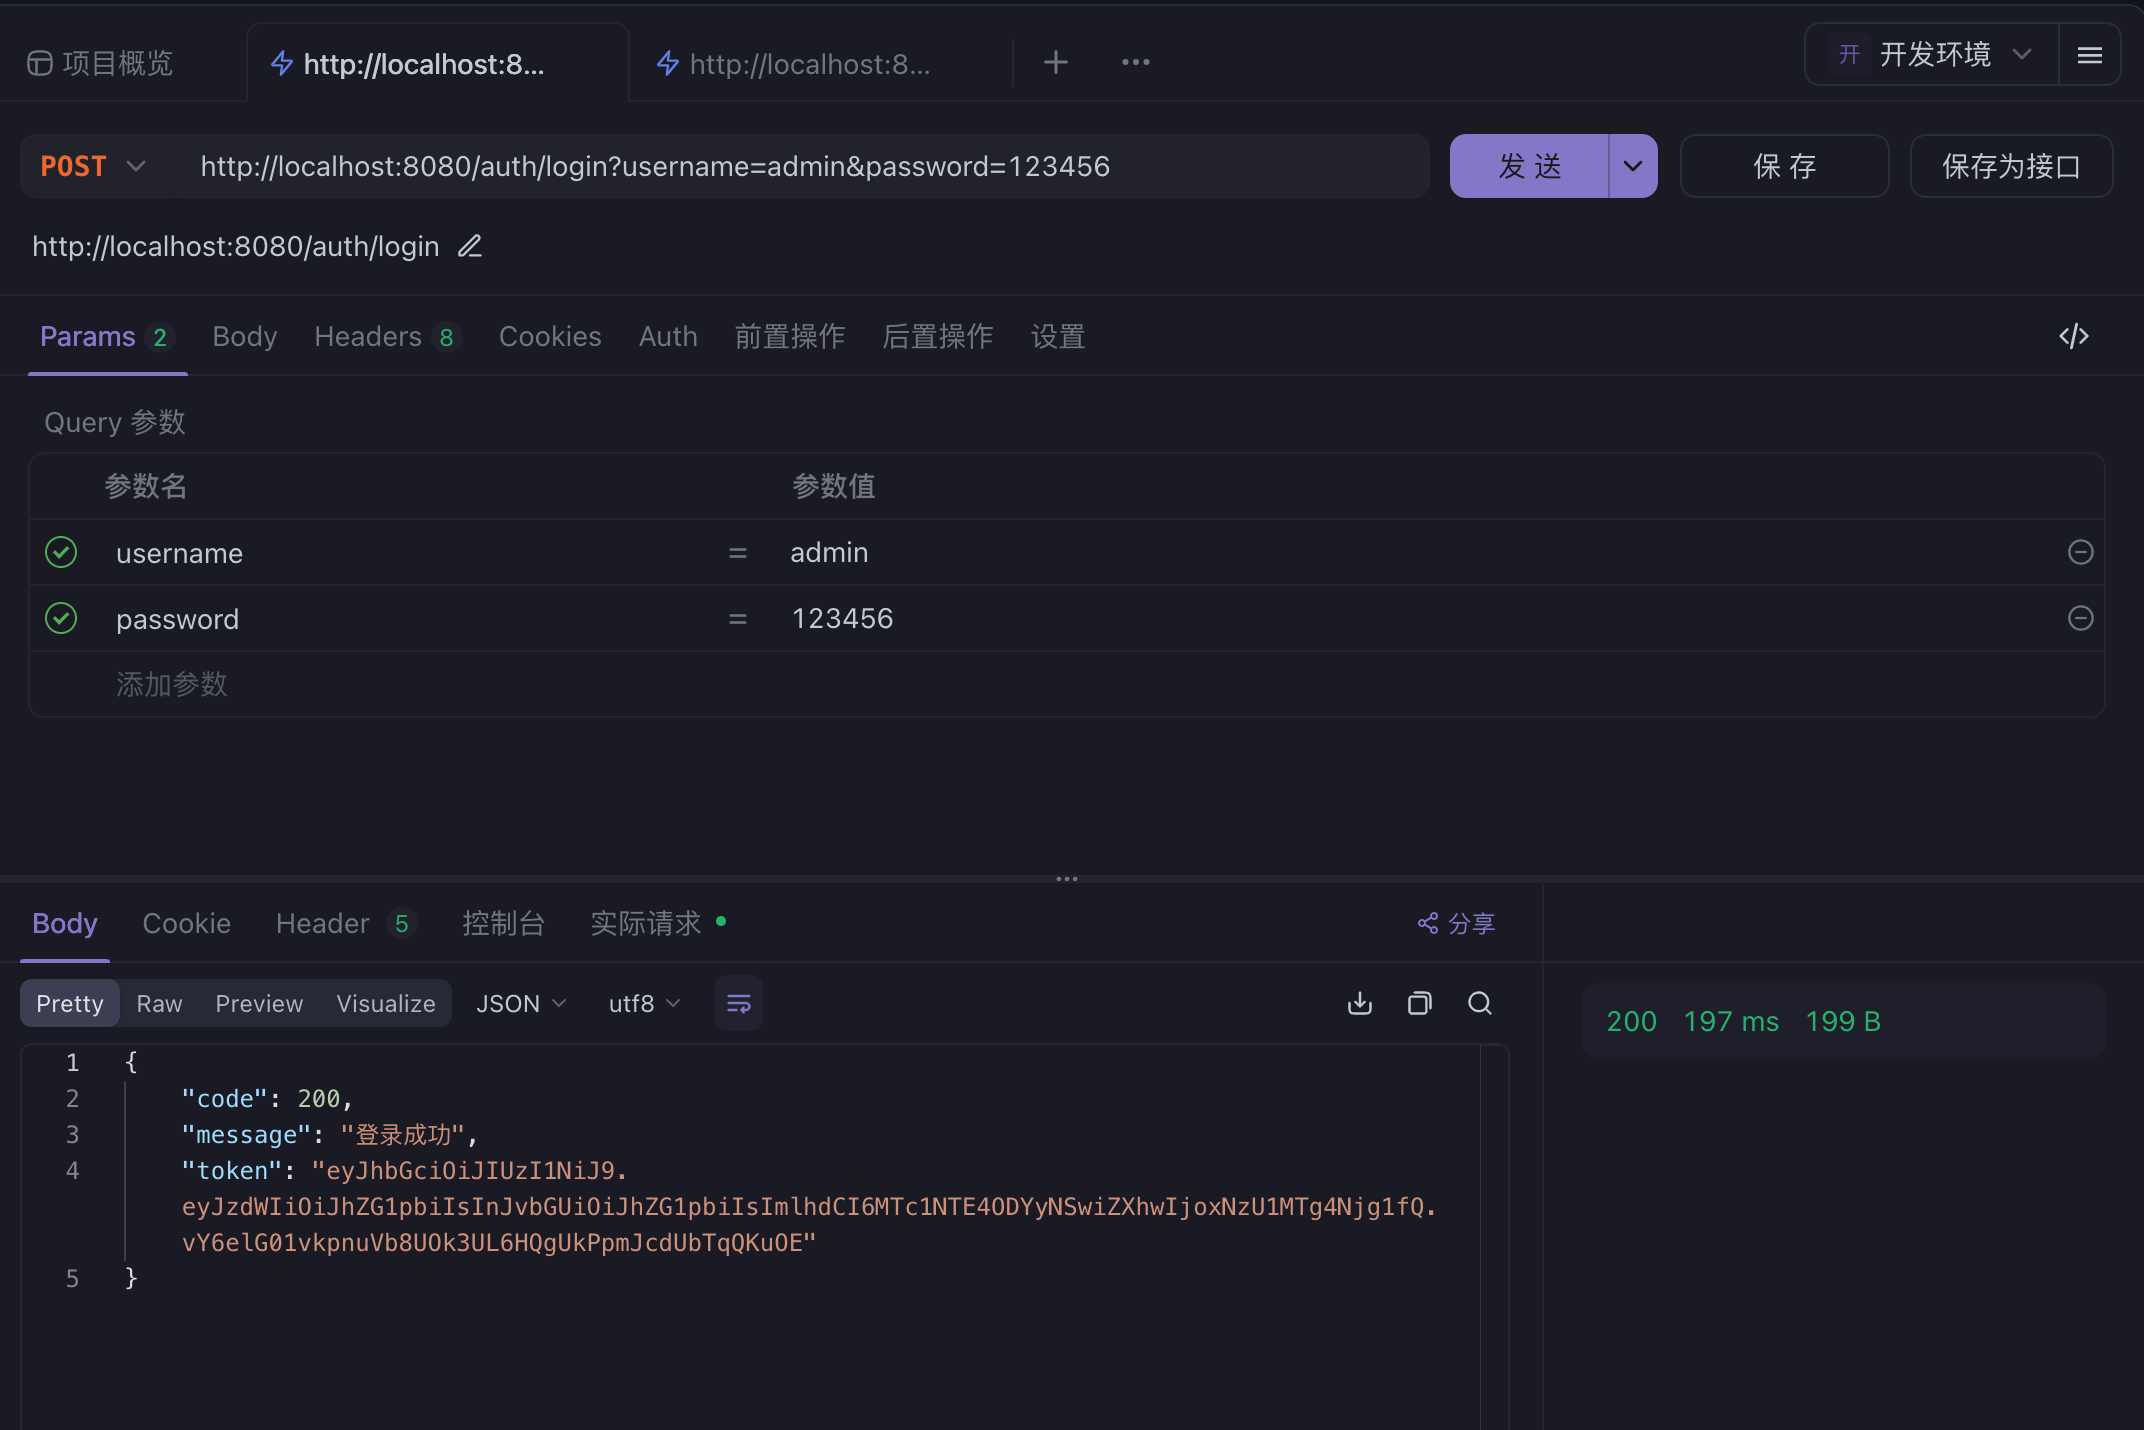Open code view with </> icon
Image resolution: width=2144 pixels, height=1430 pixels.
[x=2073, y=336]
